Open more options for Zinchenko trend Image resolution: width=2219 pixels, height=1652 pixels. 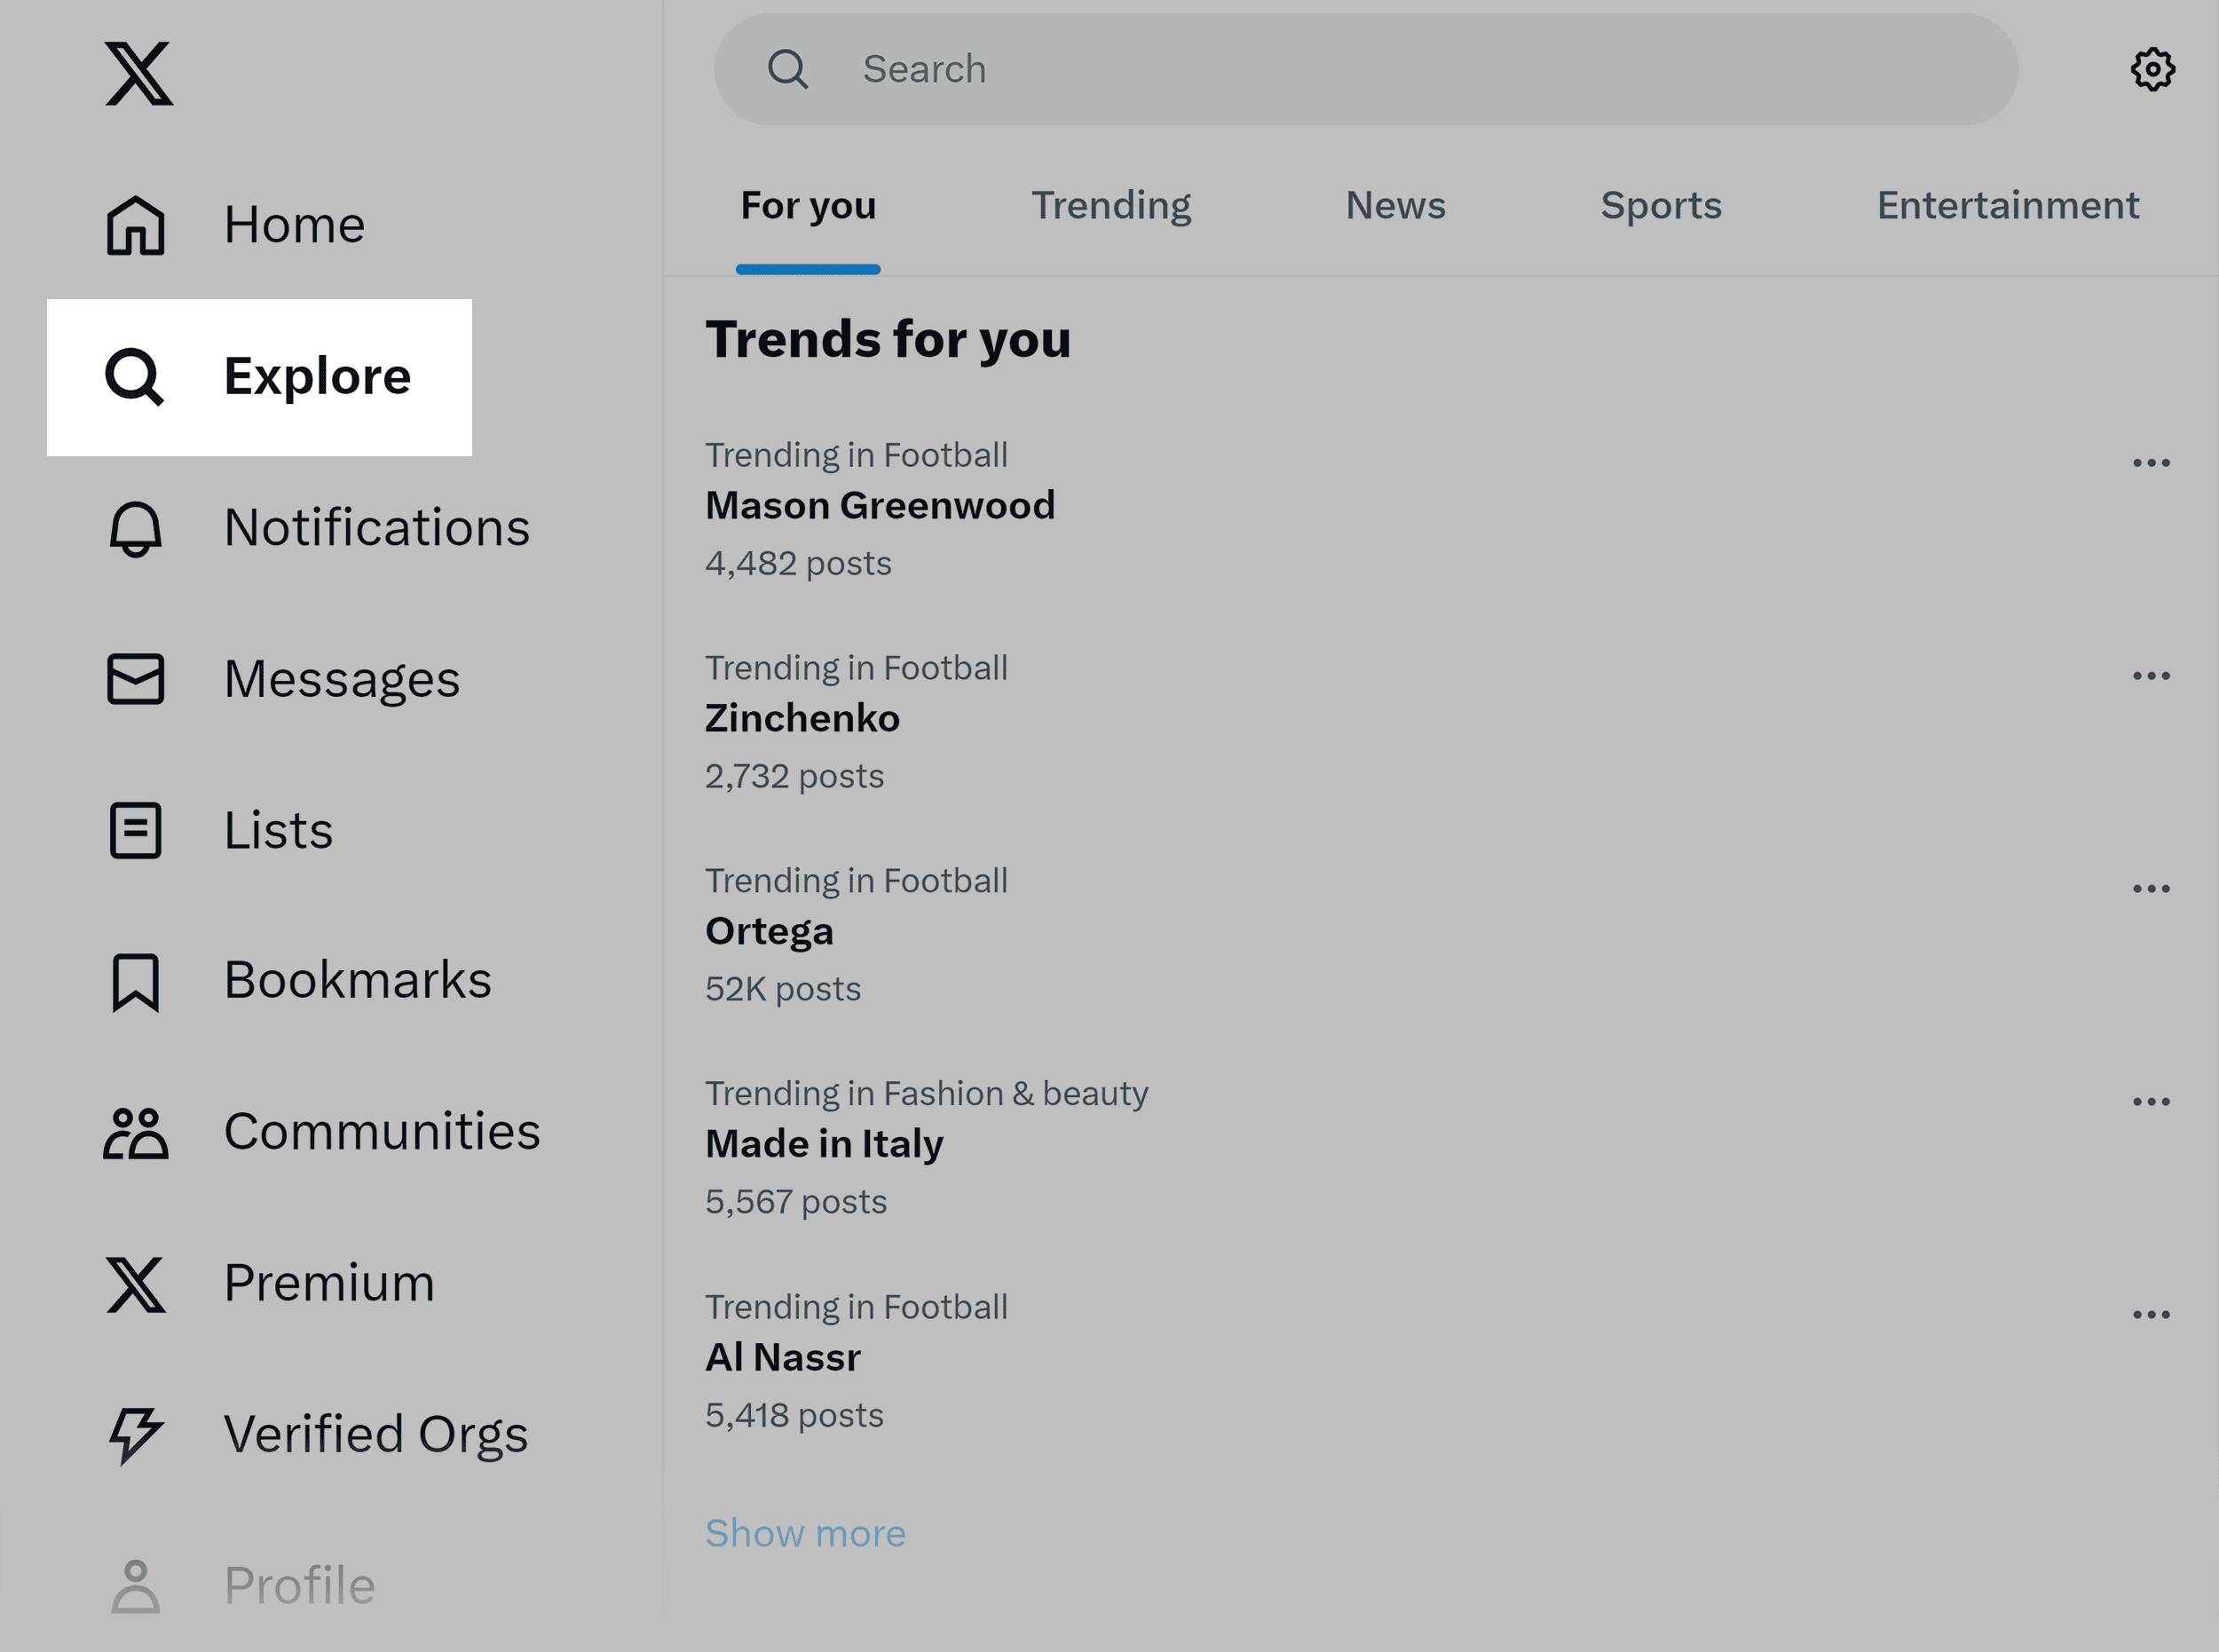pos(2150,676)
